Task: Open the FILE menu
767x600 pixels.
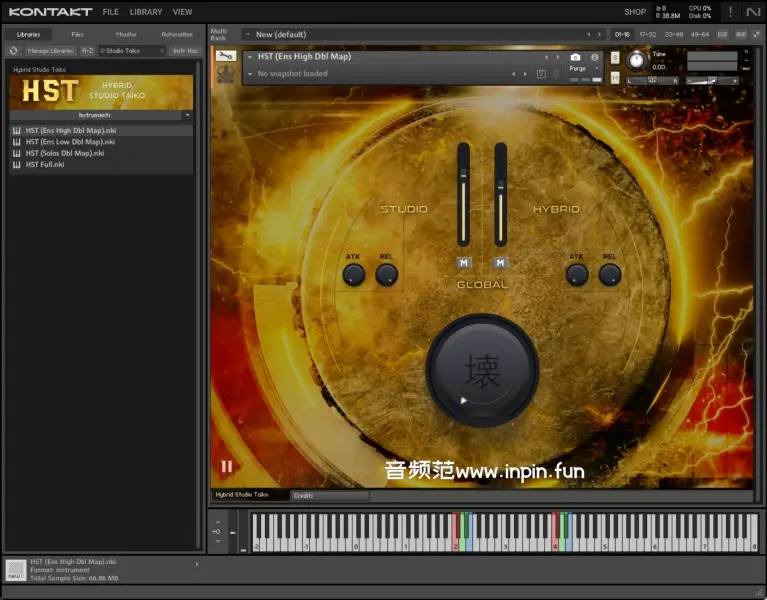Action: click(110, 12)
